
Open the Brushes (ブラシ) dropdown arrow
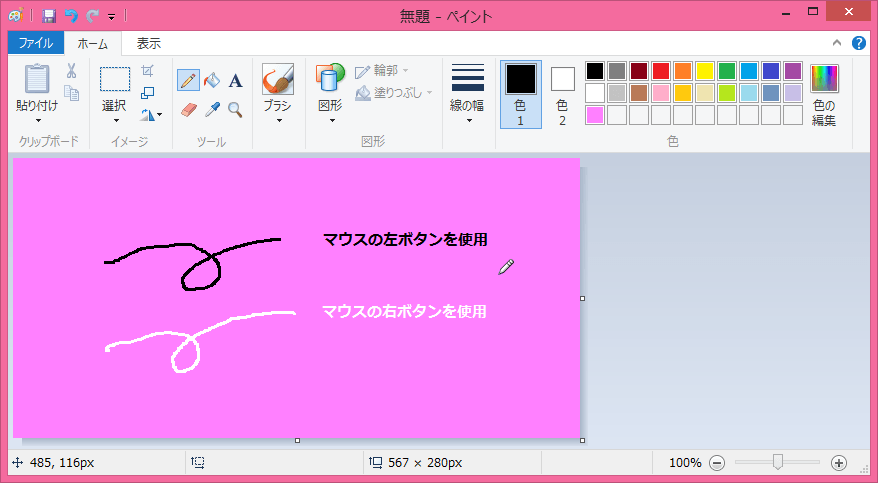click(279, 120)
